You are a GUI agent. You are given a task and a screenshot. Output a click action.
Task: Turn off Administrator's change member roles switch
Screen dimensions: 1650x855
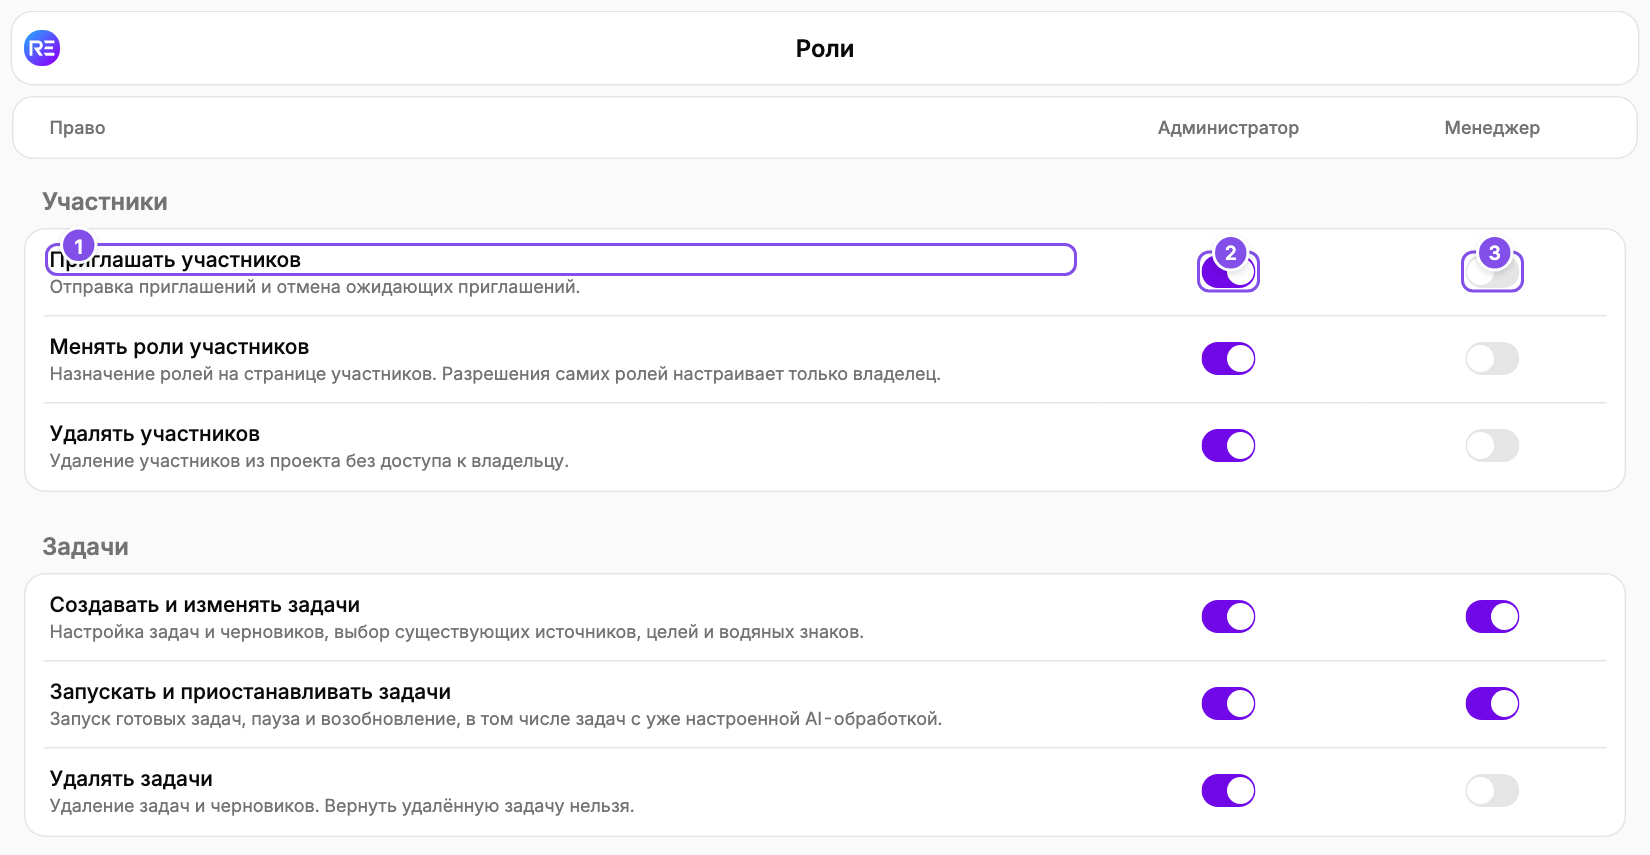tap(1228, 359)
